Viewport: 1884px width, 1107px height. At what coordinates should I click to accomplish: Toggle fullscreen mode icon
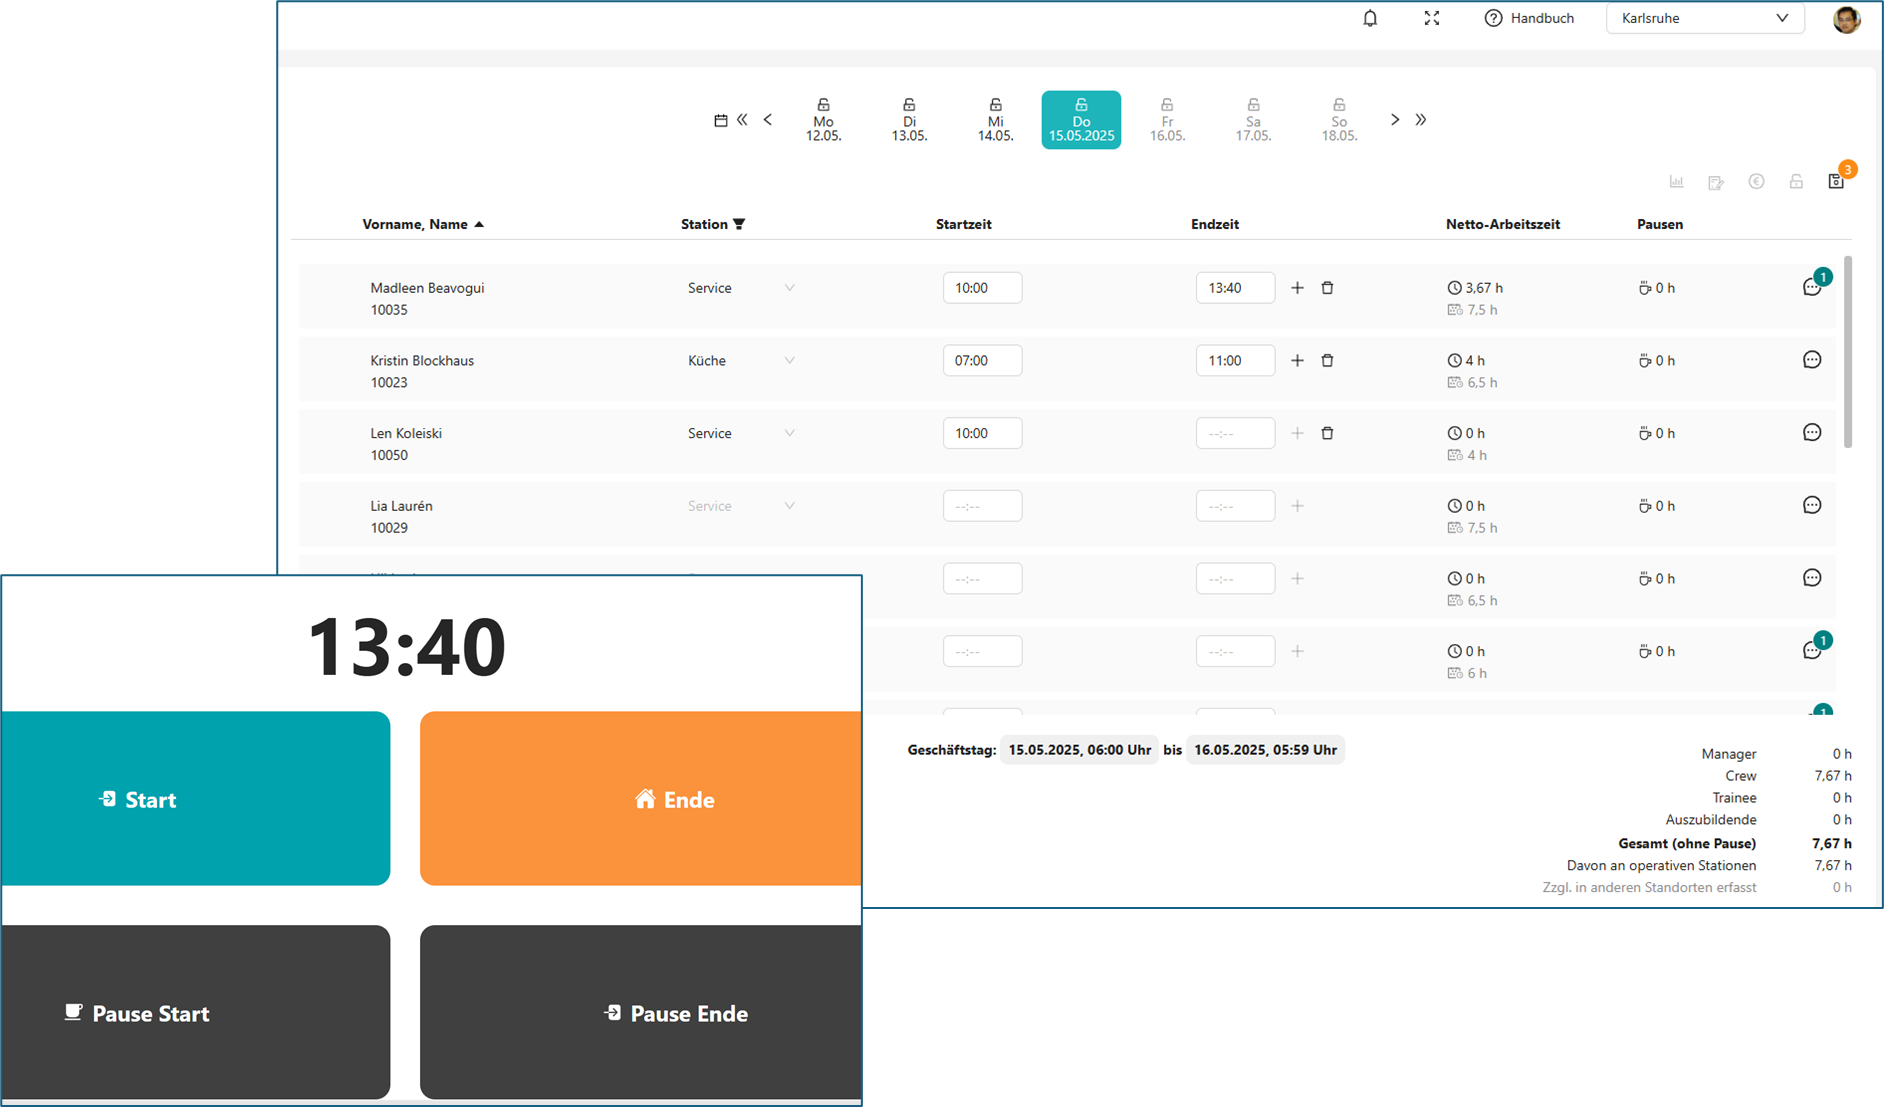click(x=1431, y=18)
